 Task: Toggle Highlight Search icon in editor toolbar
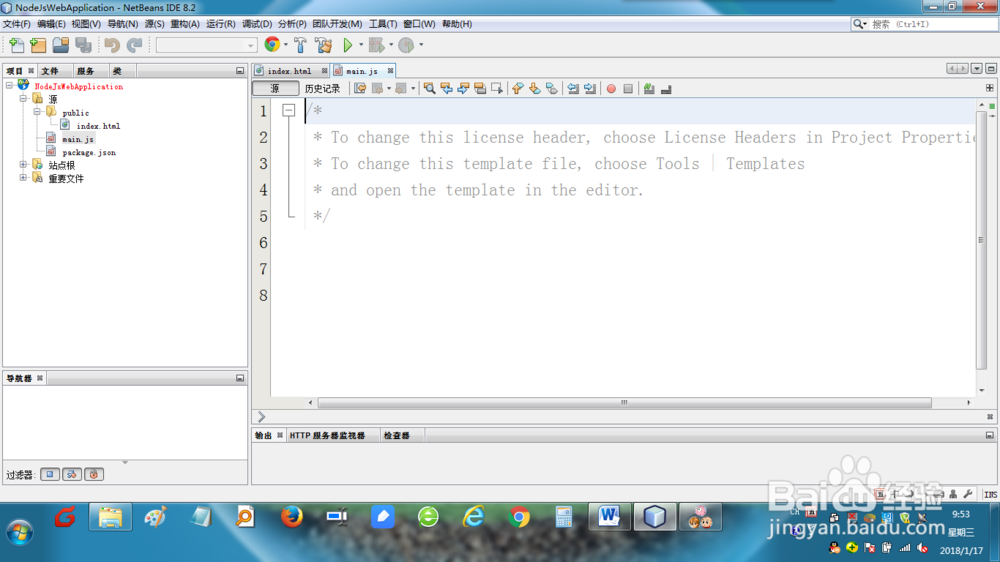click(x=480, y=89)
